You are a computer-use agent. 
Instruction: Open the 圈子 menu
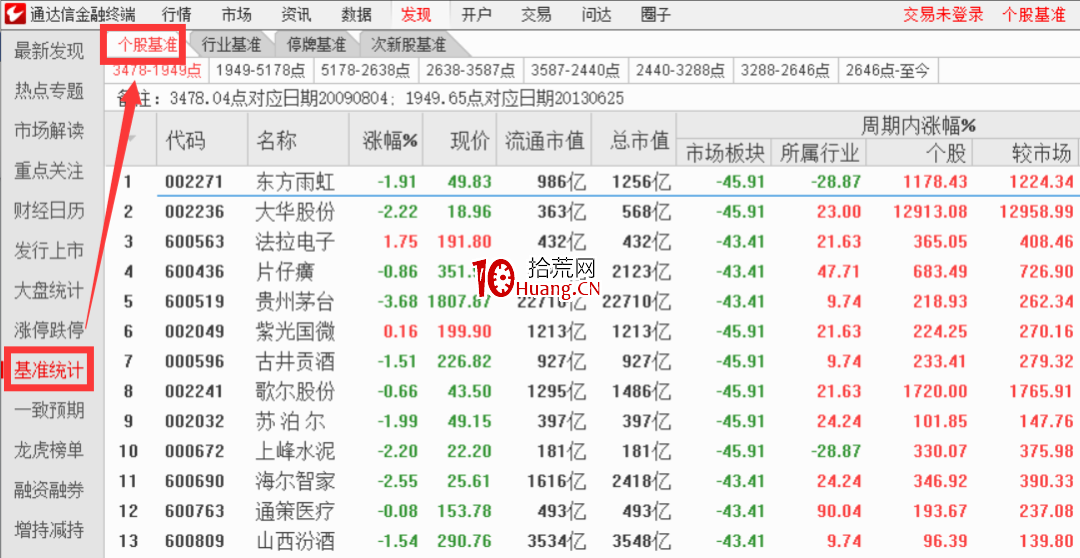pyautogui.click(x=656, y=14)
